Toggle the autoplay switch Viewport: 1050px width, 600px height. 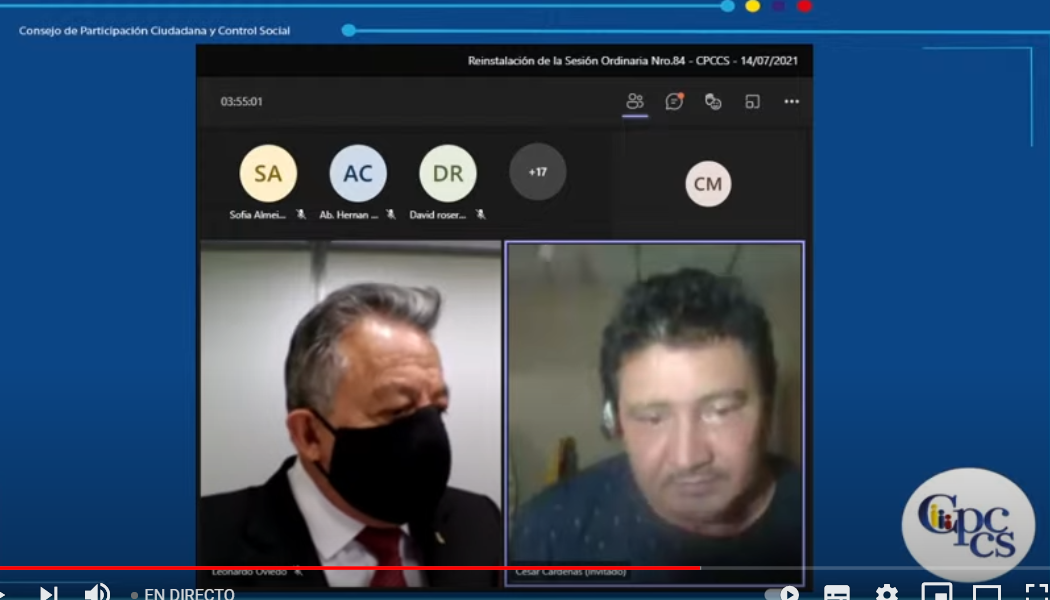781,593
